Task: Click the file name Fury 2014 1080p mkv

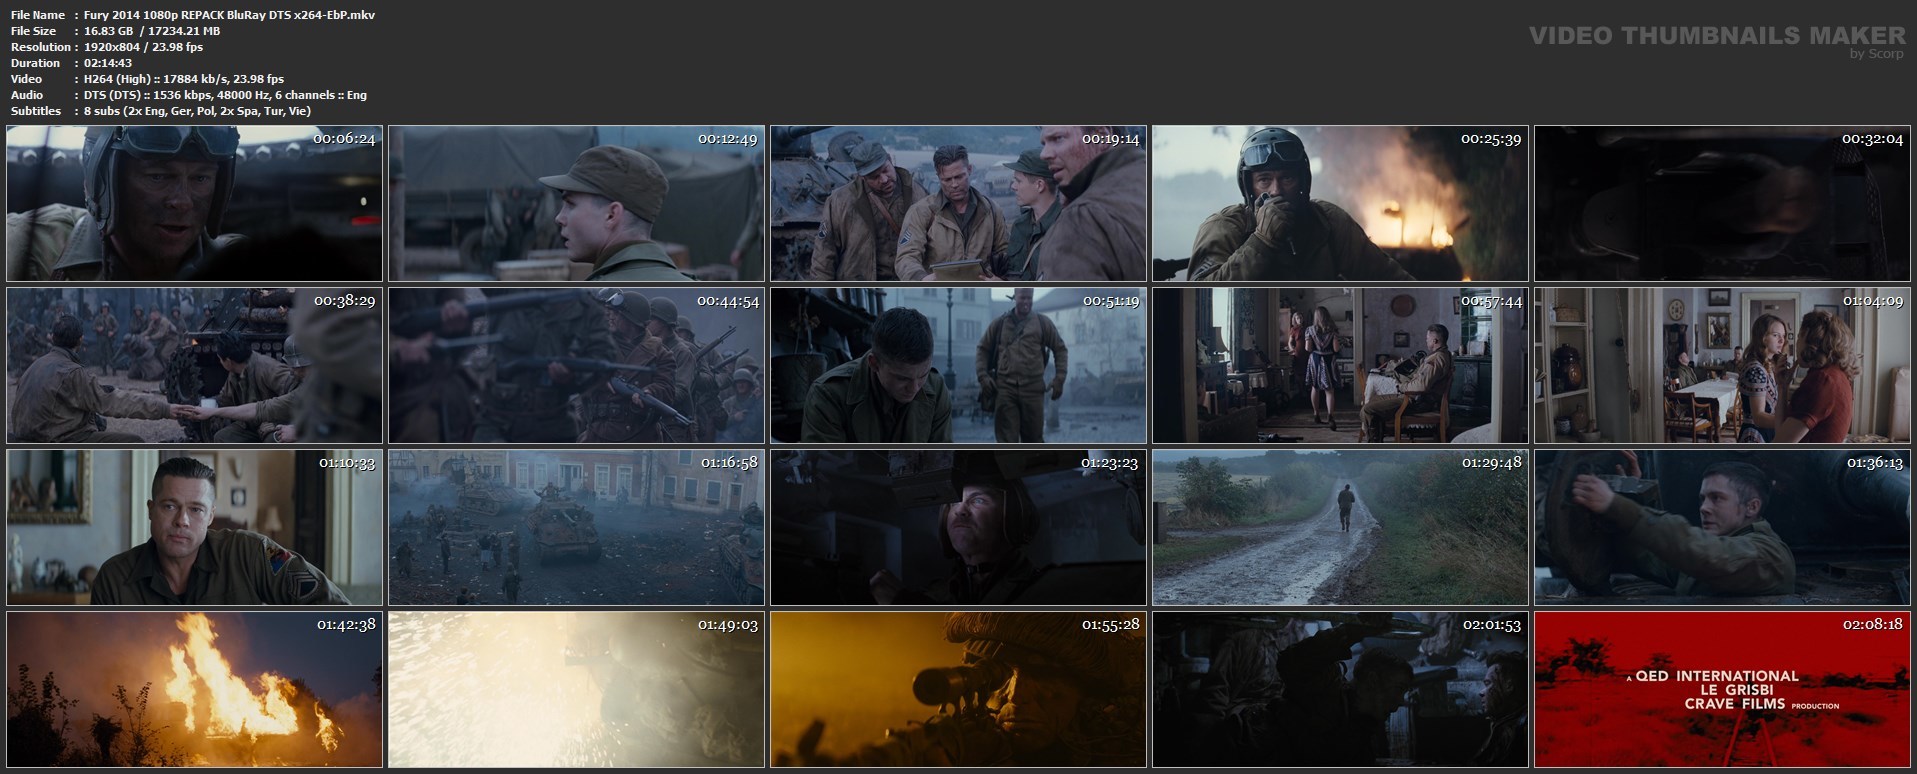Action: (230, 15)
